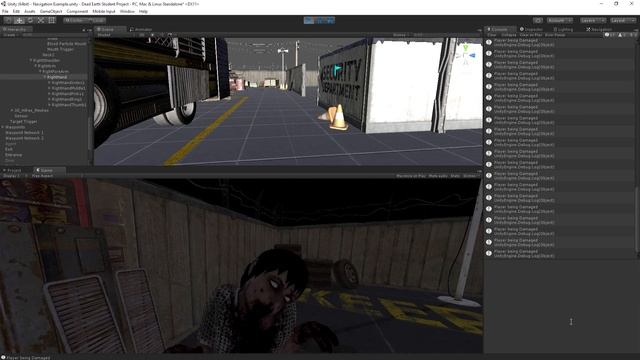The width and height of the screenshot is (640, 360).
Task: Collapse the RightHand tree item
Action: point(45,77)
